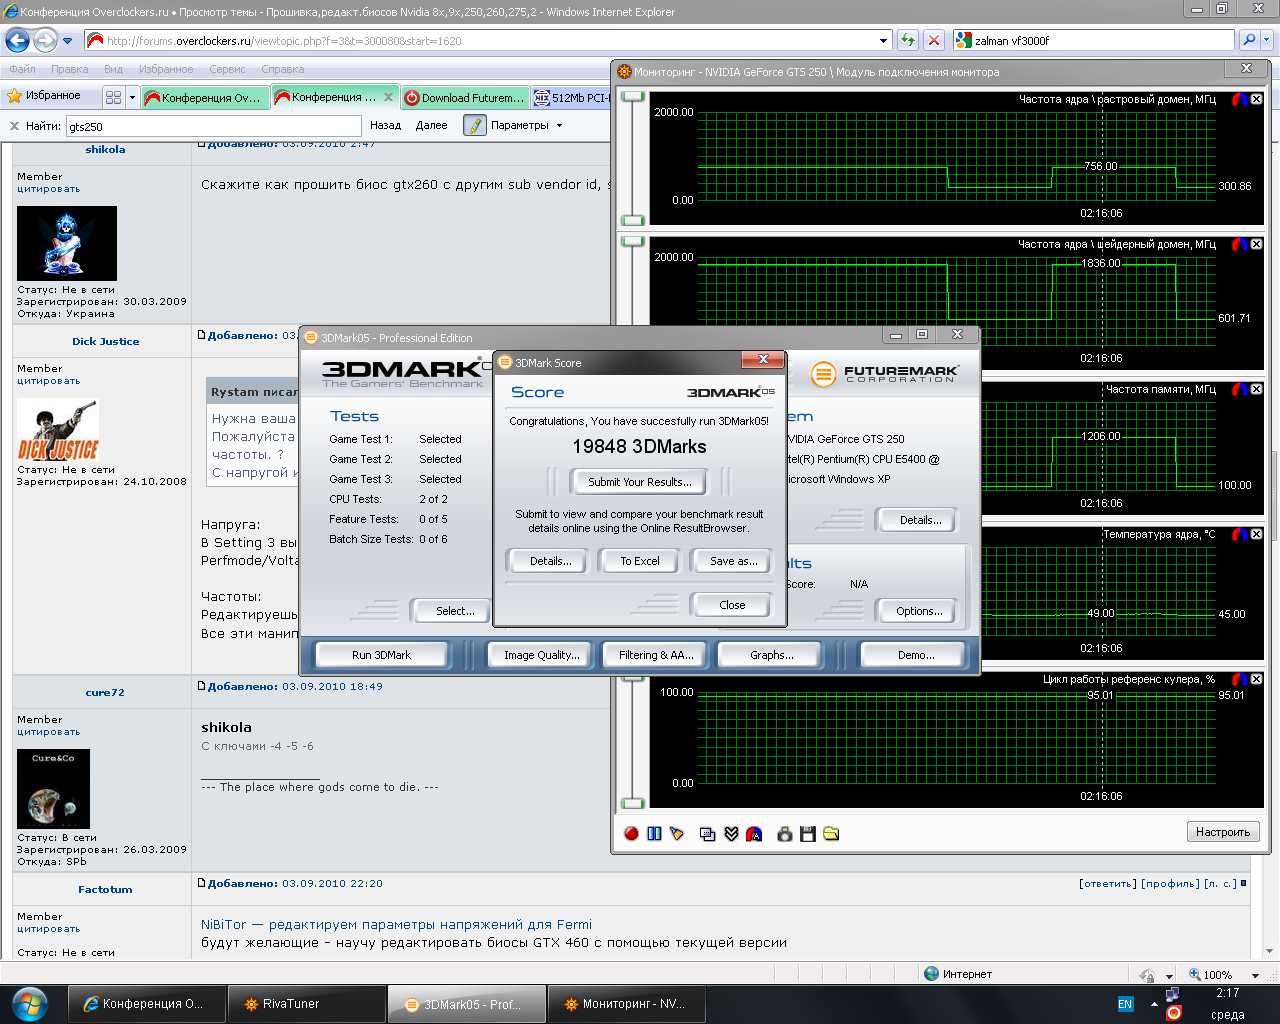Close the raster domain core clock graph with X

1256,99
